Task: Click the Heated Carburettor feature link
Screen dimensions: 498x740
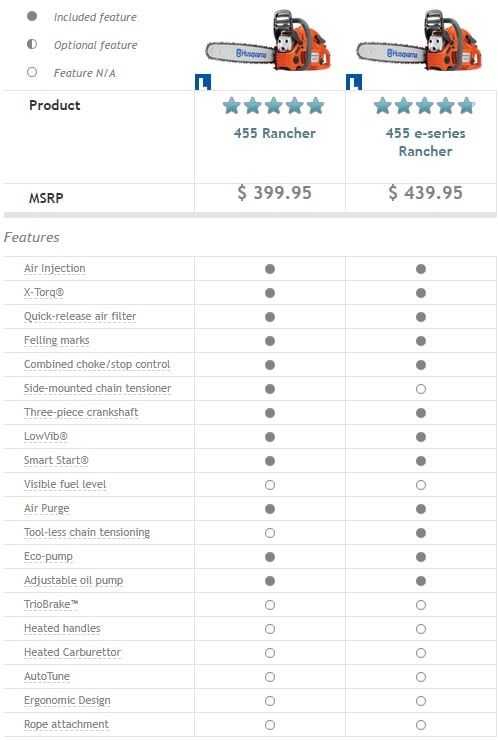Action: 73,652
